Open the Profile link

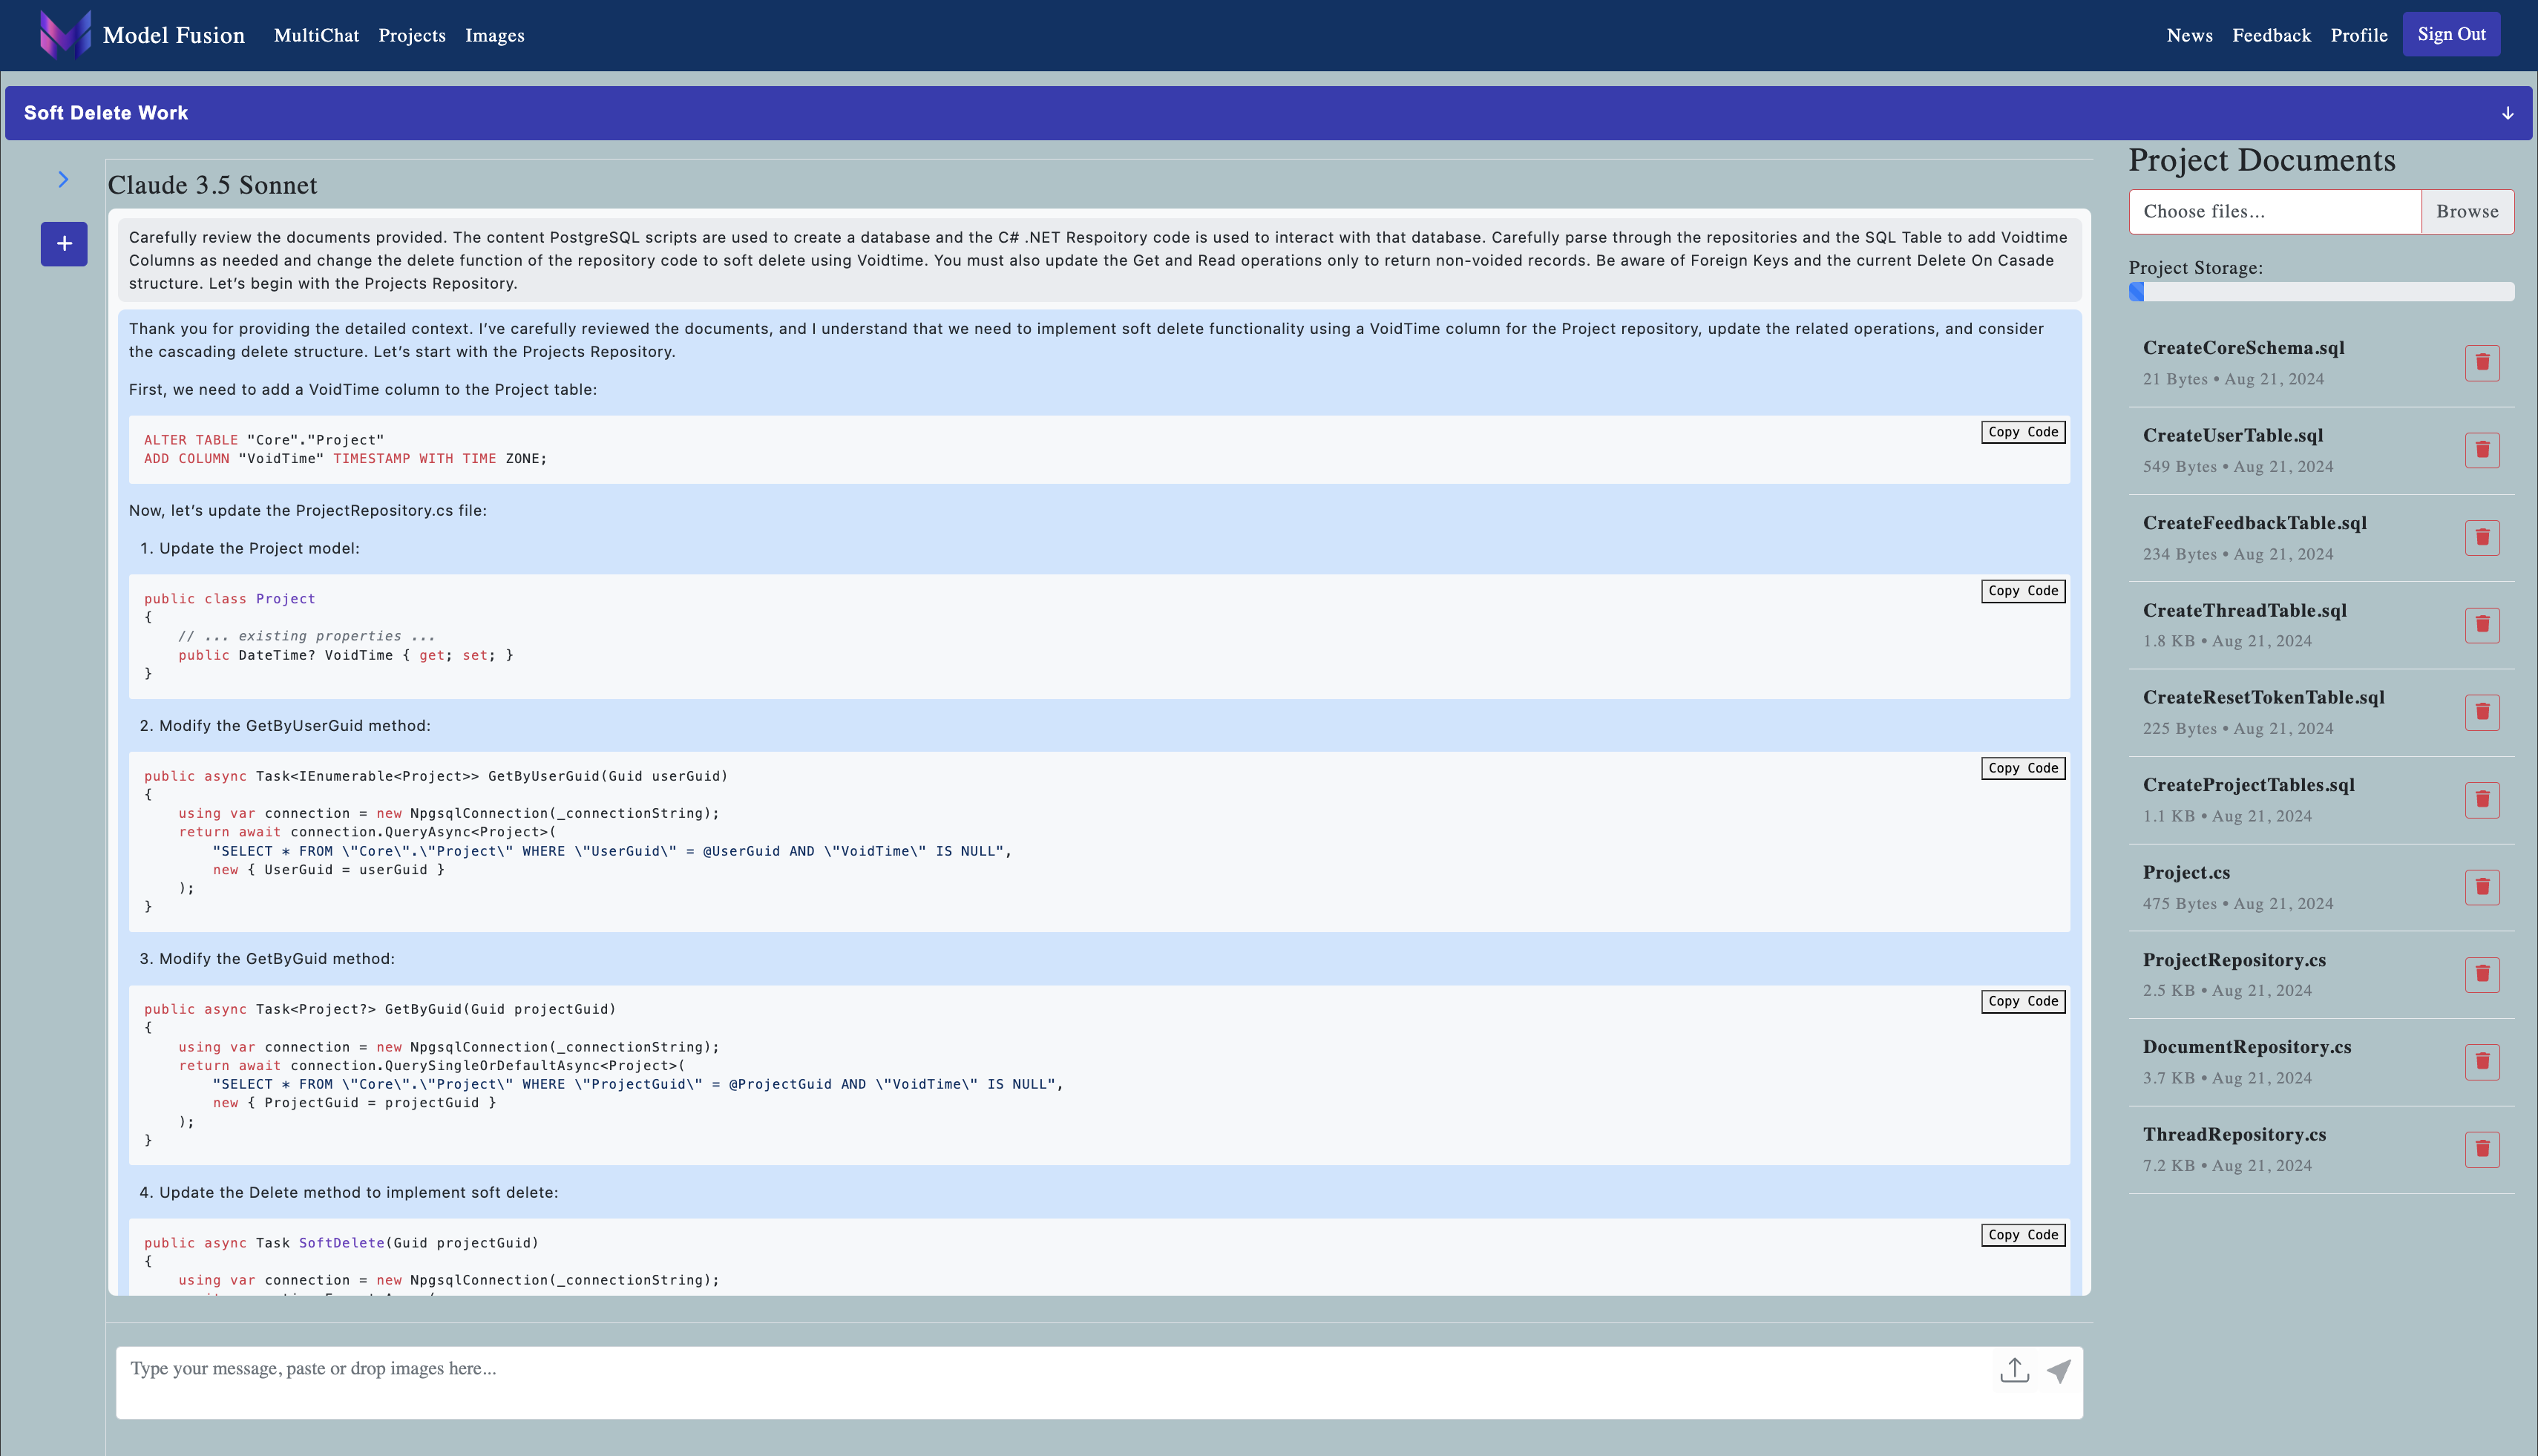coord(2358,35)
